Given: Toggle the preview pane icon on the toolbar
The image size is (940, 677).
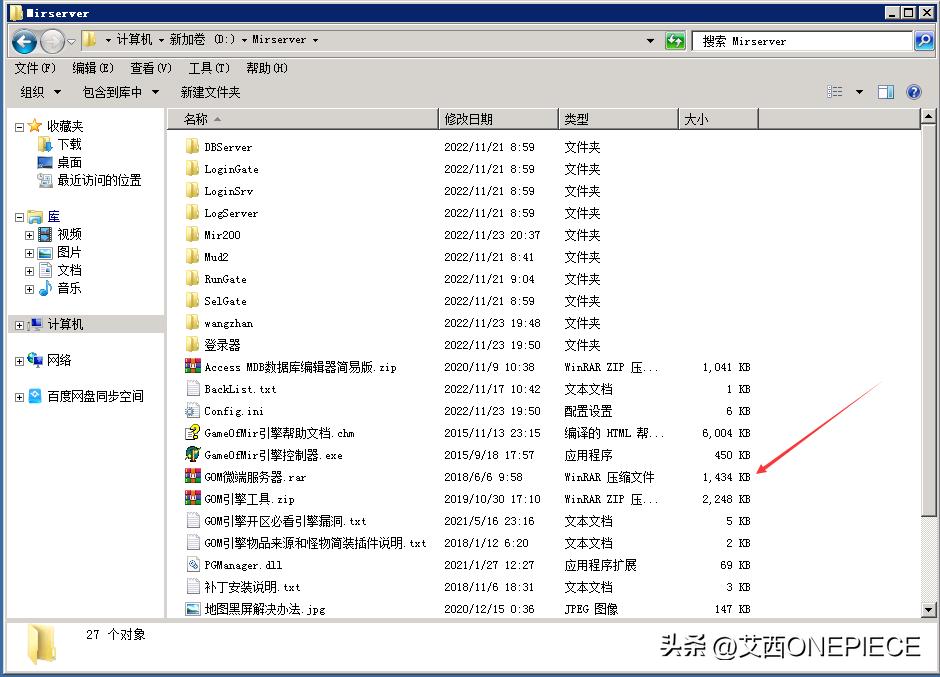Looking at the screenshot, I should 884,91.
